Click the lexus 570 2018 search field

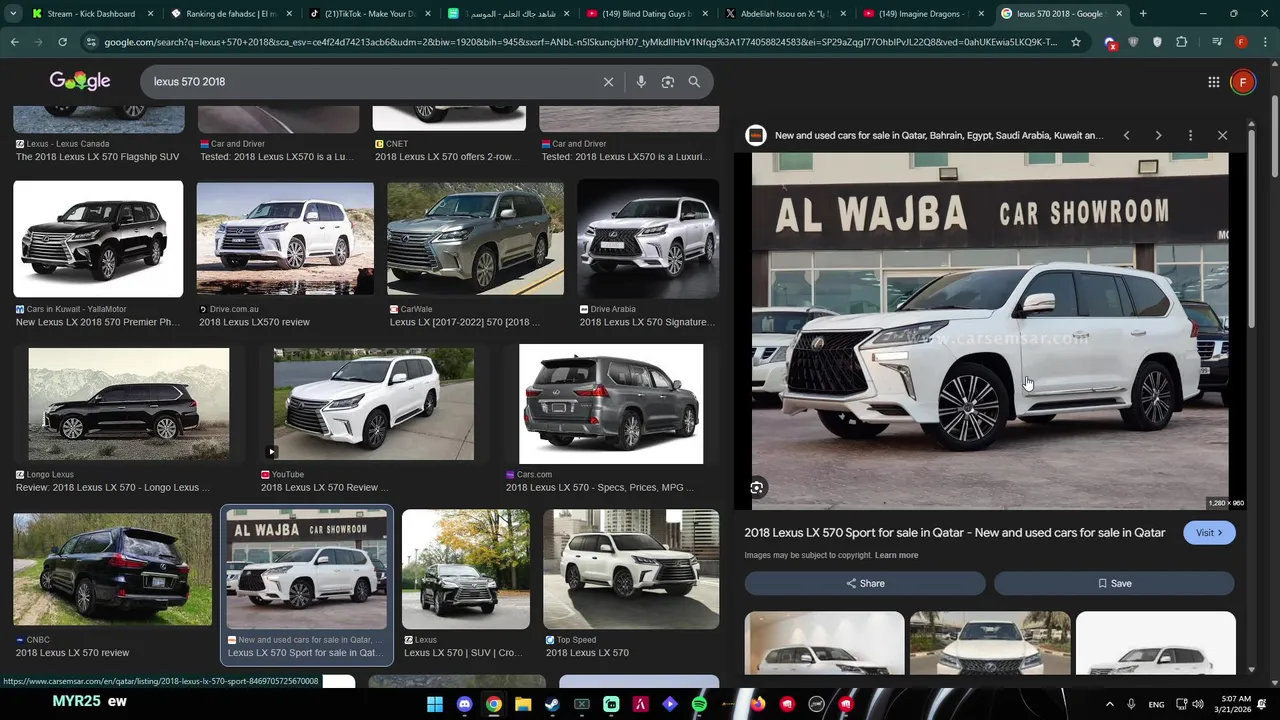(370, 82)
